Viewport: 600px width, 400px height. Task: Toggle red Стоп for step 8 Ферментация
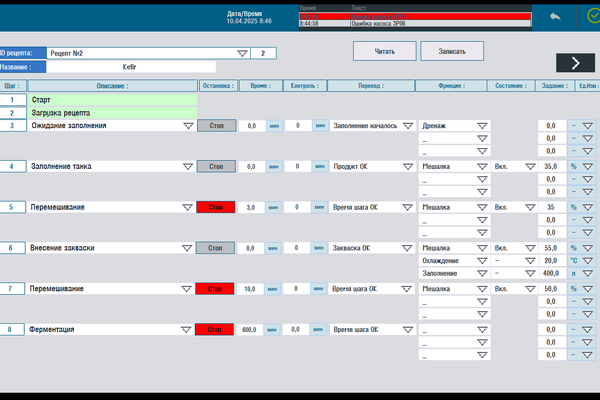217,329
